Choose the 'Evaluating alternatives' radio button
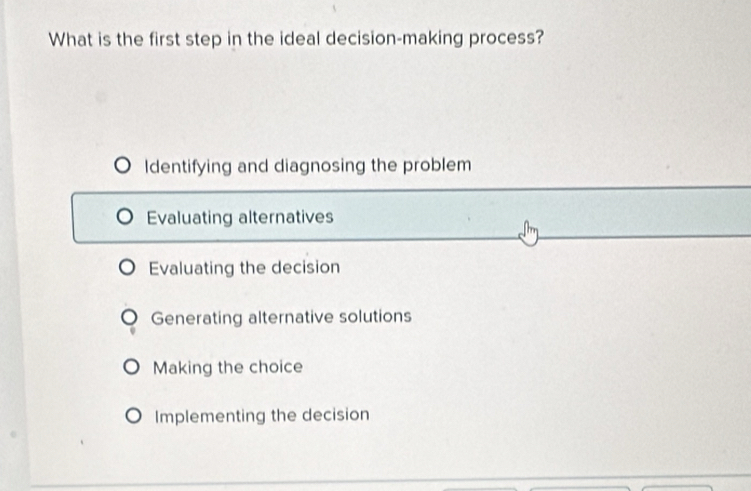This screenshot has width=751, height=491. 125,217
